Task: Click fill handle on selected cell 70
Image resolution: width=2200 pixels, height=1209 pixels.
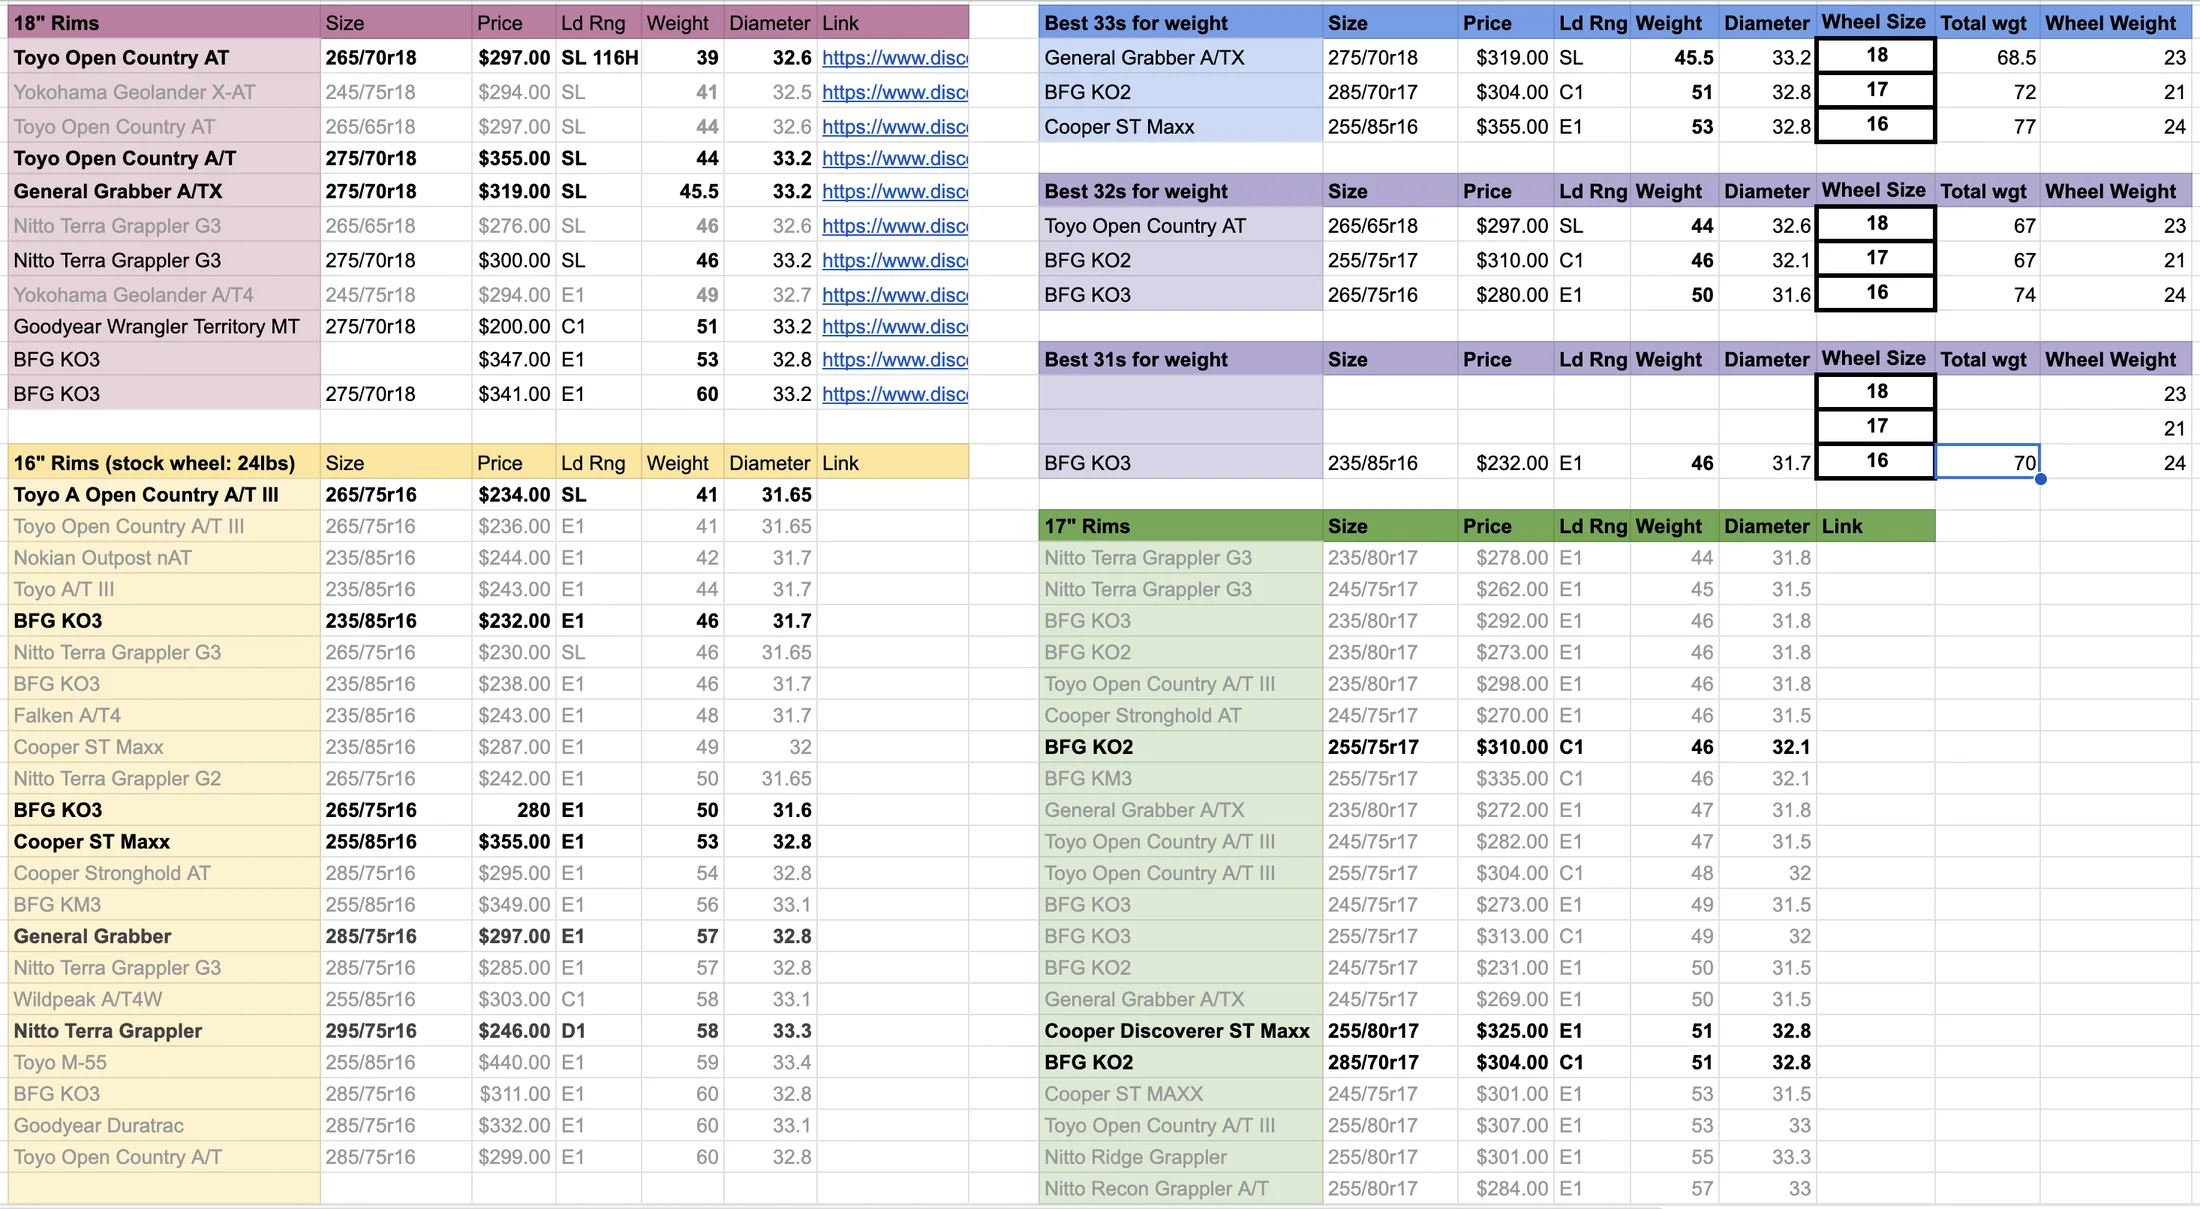Action: click(2040, 479)
